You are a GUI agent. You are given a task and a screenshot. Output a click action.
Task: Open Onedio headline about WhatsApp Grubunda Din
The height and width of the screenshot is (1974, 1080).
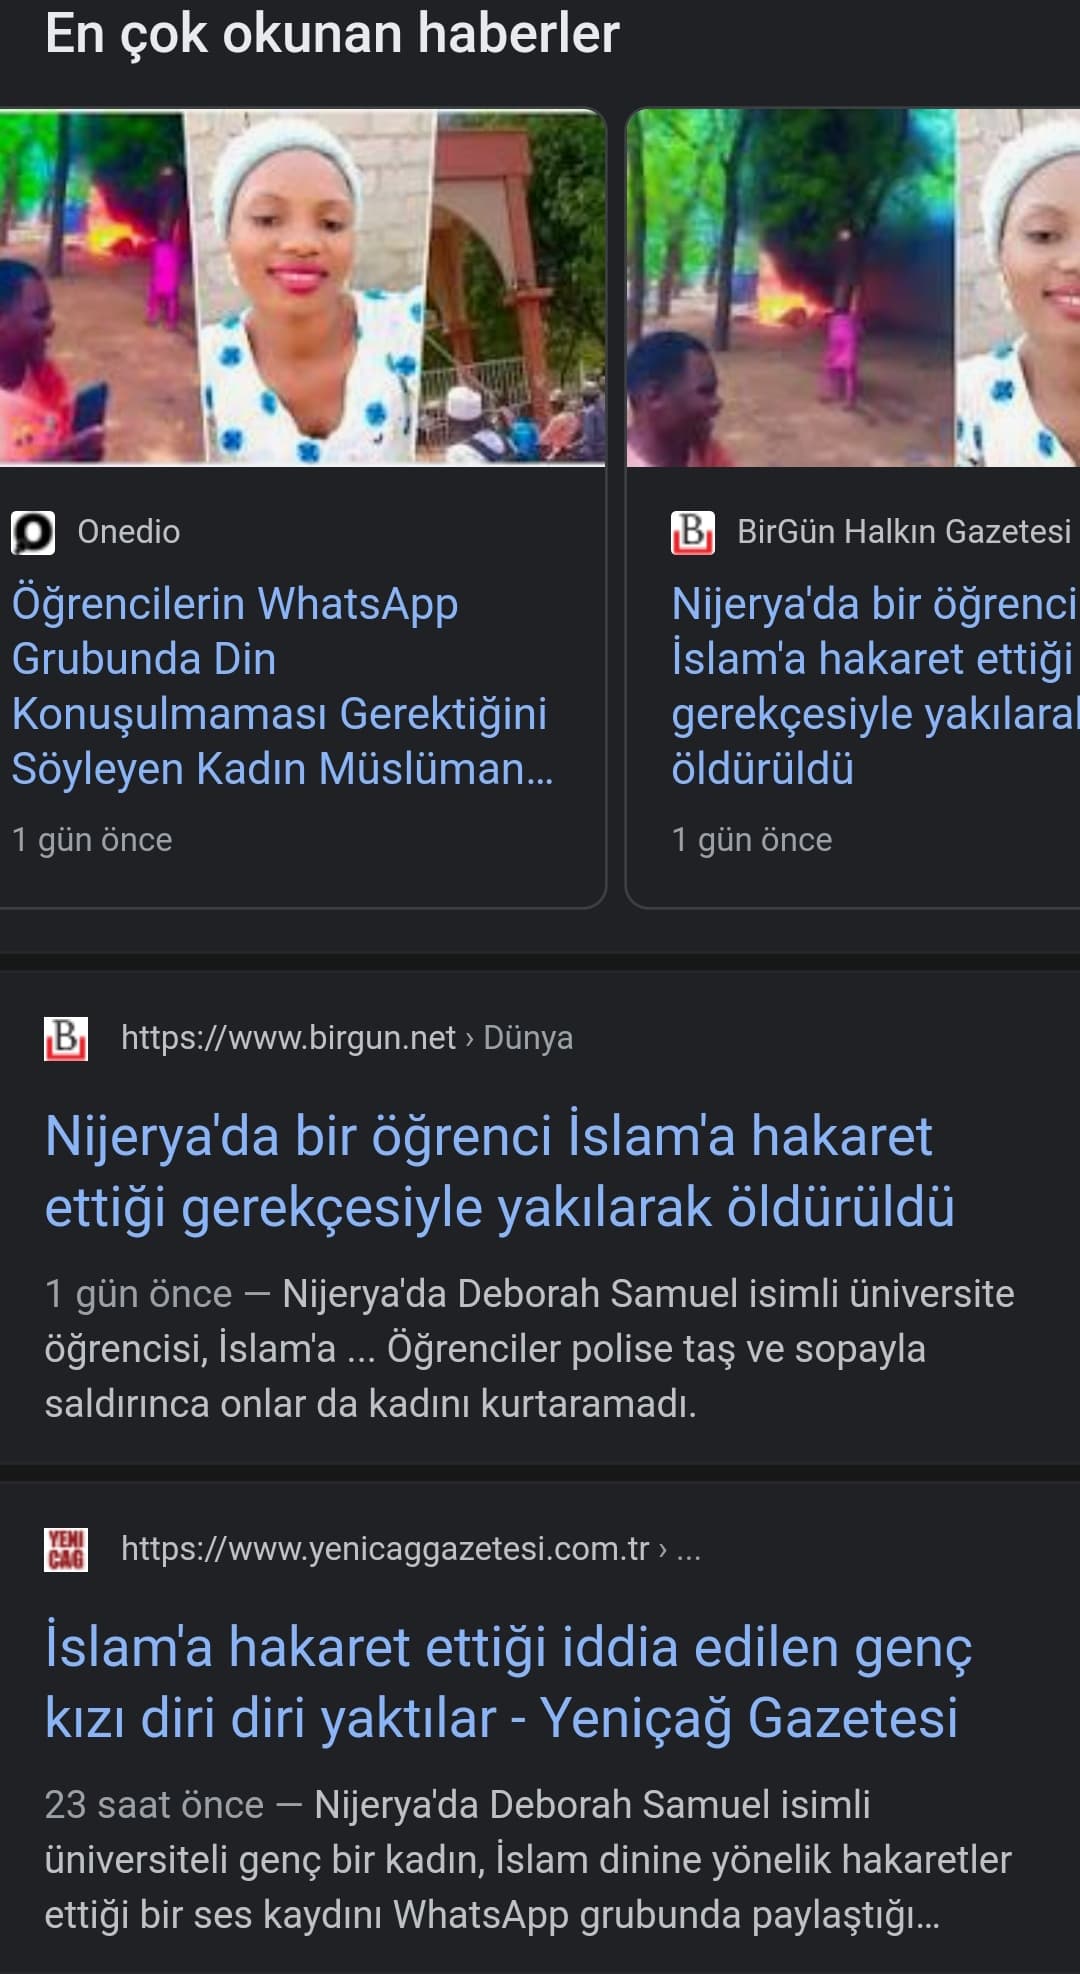(x=282, y=686)
